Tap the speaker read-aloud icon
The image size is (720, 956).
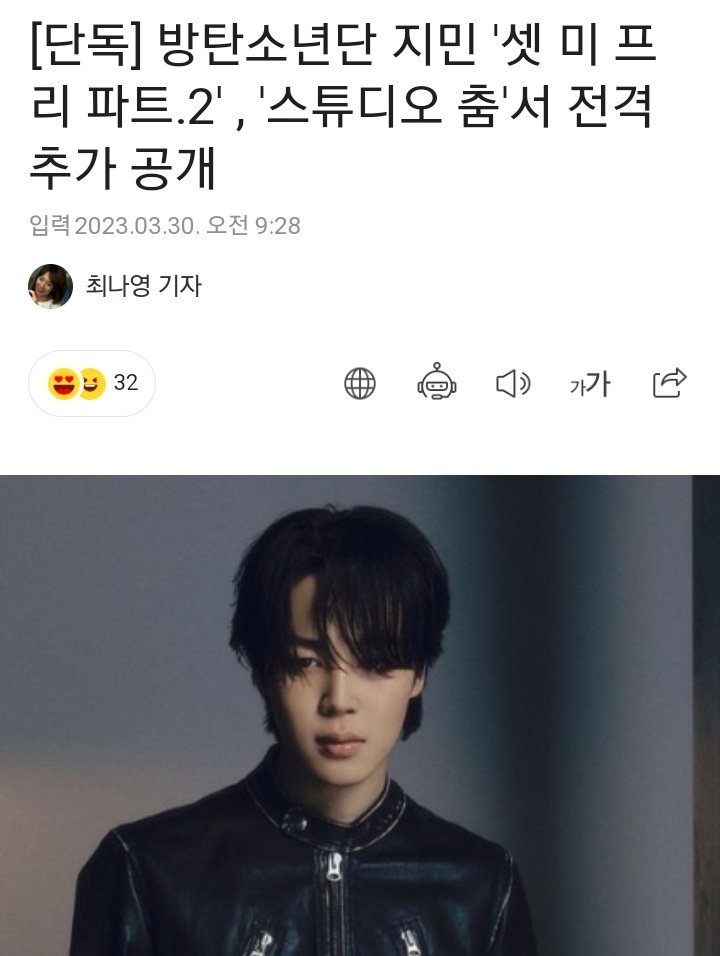click(x=513, y=383)
